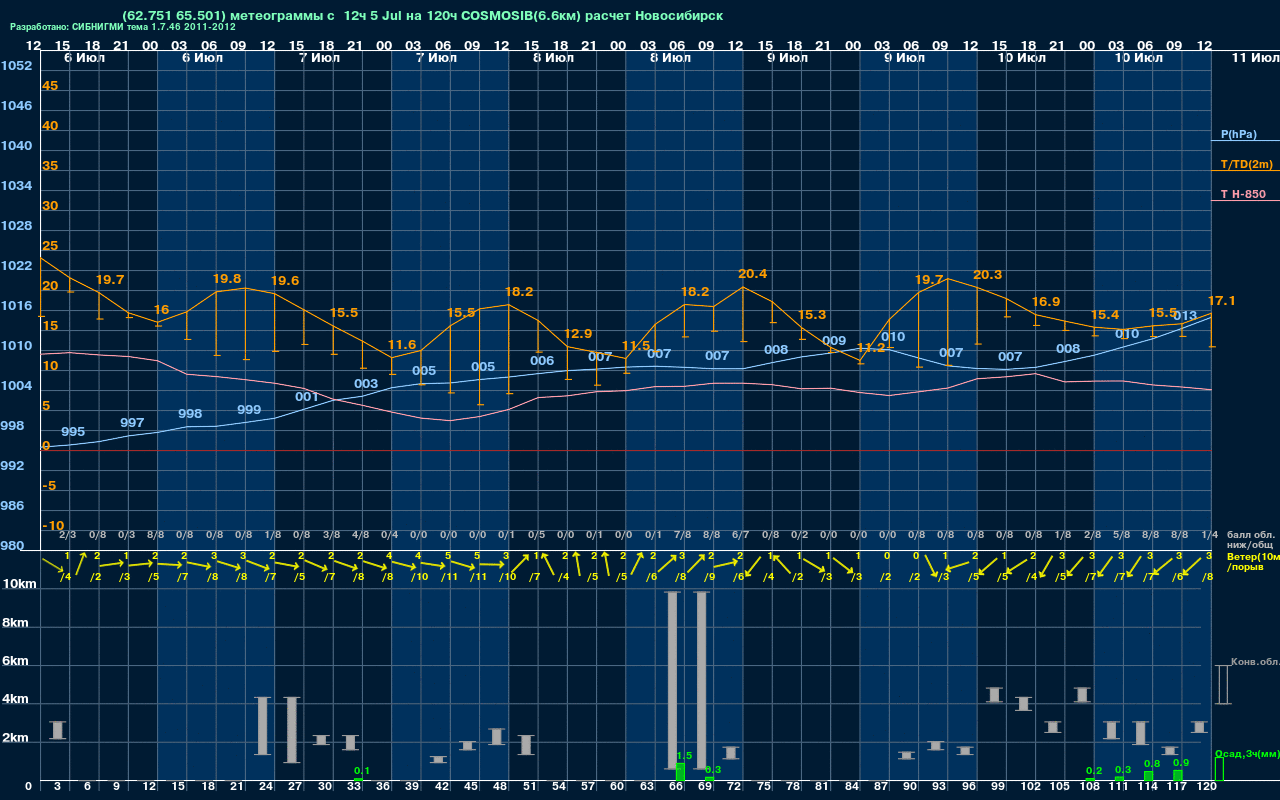Image resolution: width=1280 pixels, height=800 pixels.
Task: Click the 11.5 temperature value
Action: pos(636,346)
